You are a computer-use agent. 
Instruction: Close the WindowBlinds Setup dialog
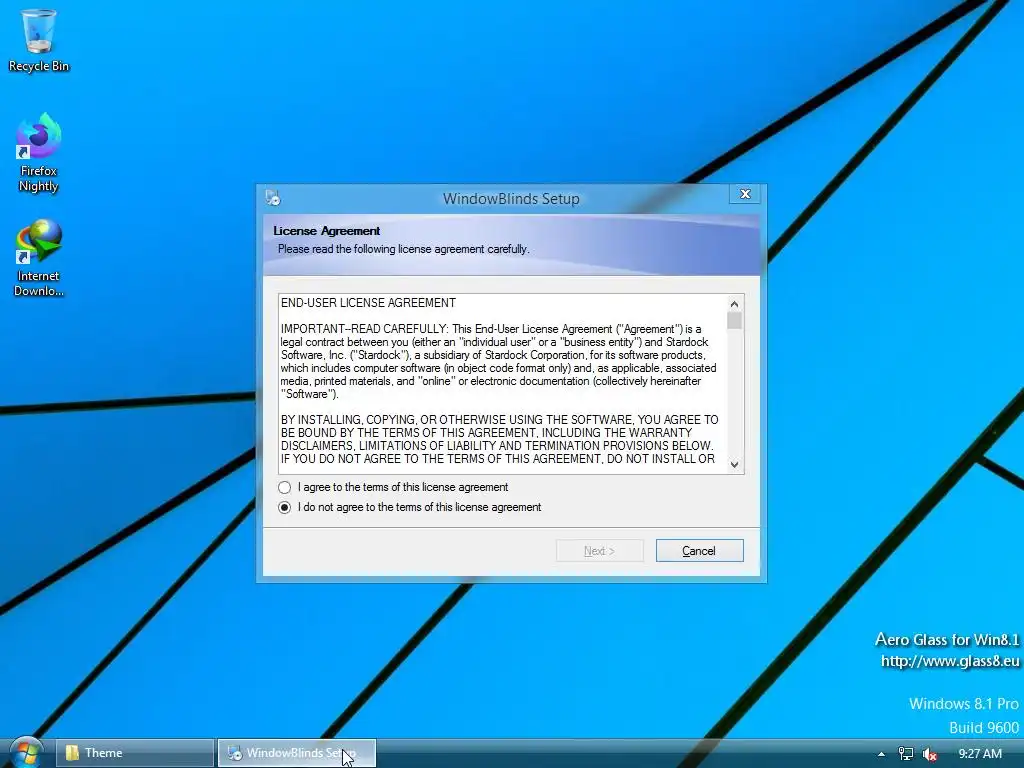(745, 194)
